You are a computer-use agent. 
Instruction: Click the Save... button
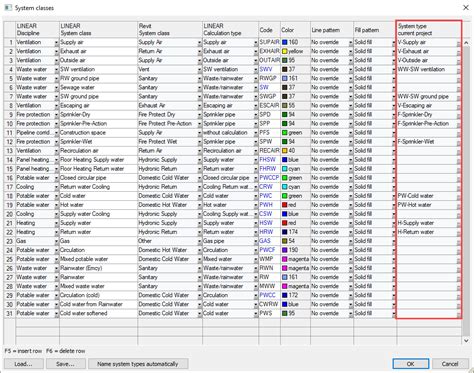tap(66, 364)
